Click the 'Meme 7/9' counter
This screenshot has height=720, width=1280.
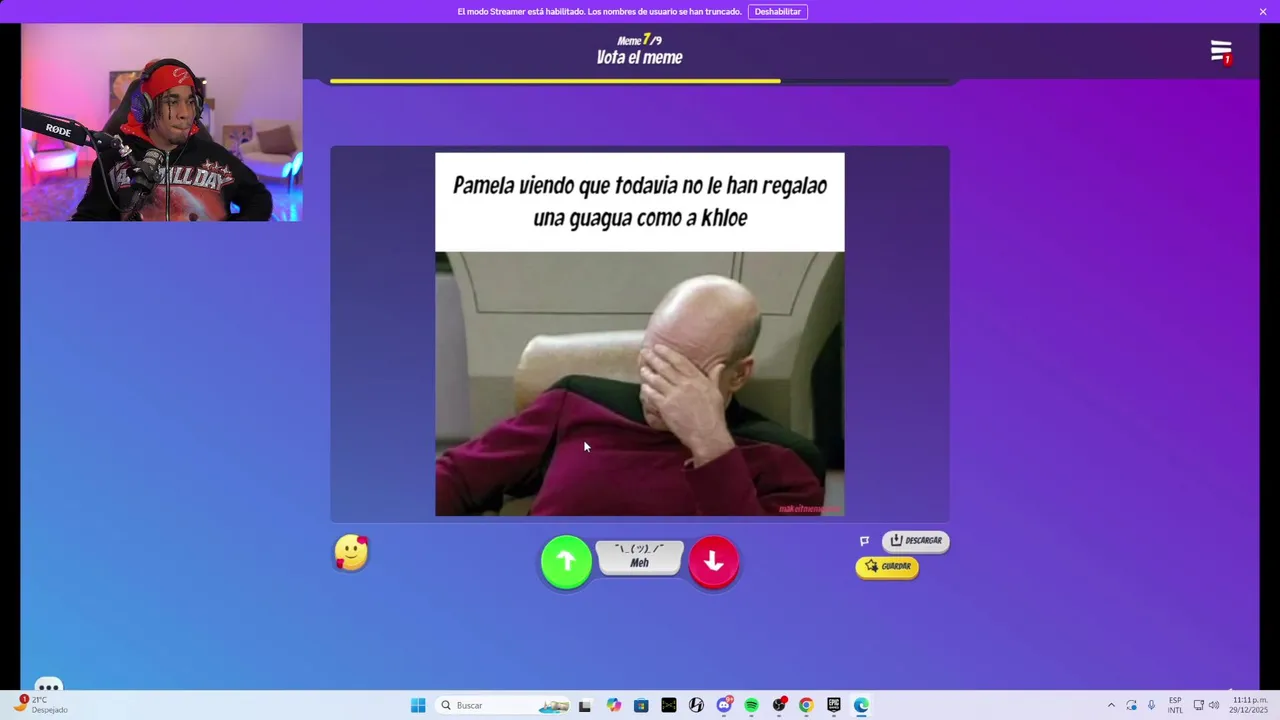pyautogui.click(x=640, y=40)
